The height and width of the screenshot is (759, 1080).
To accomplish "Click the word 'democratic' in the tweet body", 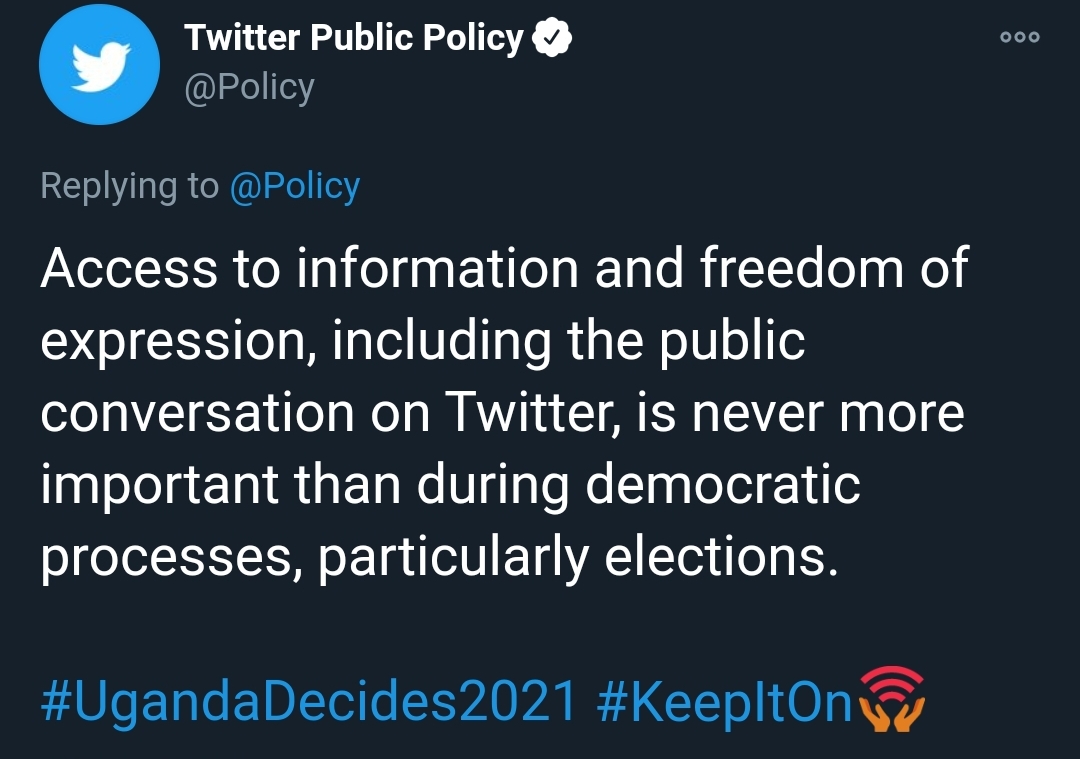I will [723, 484].
